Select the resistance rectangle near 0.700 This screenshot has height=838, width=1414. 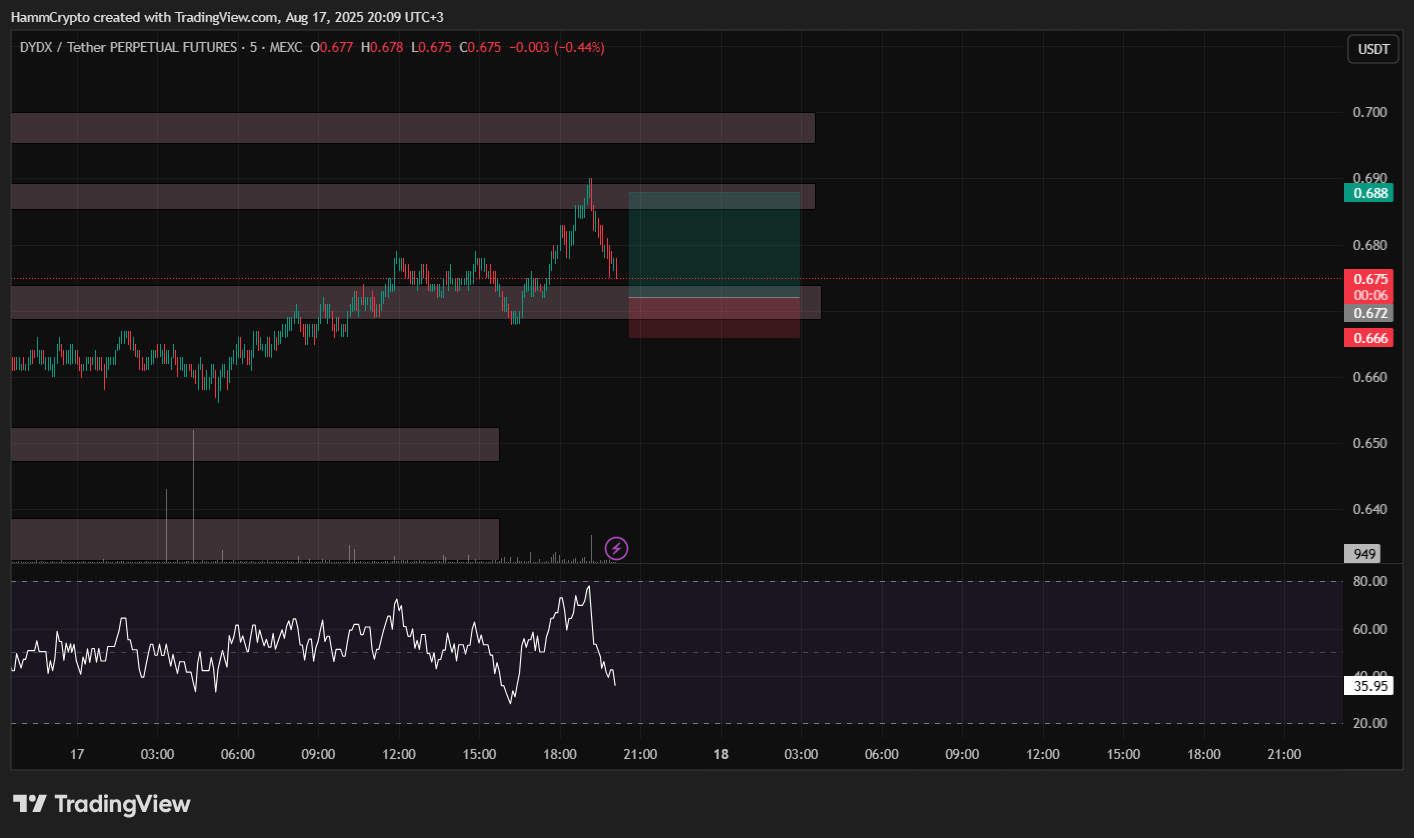pyautogui.click(x=413, y=128)
